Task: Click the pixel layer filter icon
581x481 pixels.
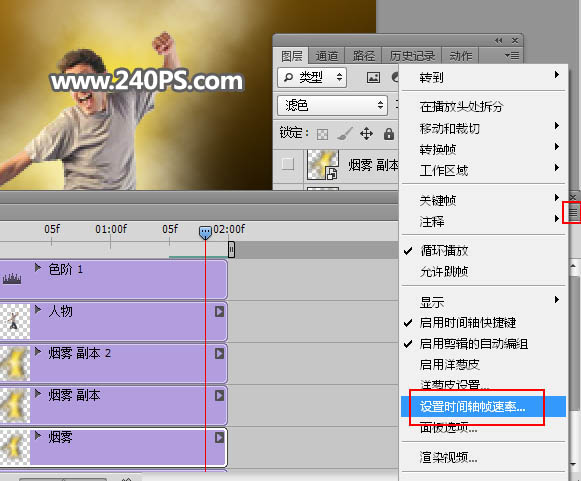Action: click(373, 77)
